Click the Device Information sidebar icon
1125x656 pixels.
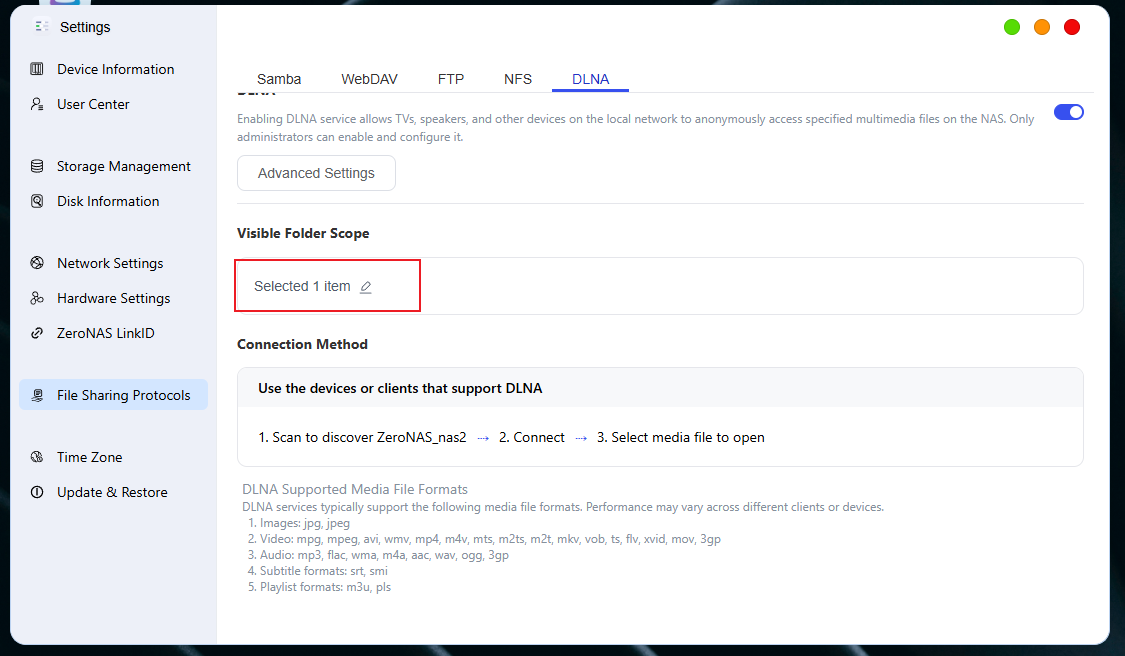coord(37,69)
